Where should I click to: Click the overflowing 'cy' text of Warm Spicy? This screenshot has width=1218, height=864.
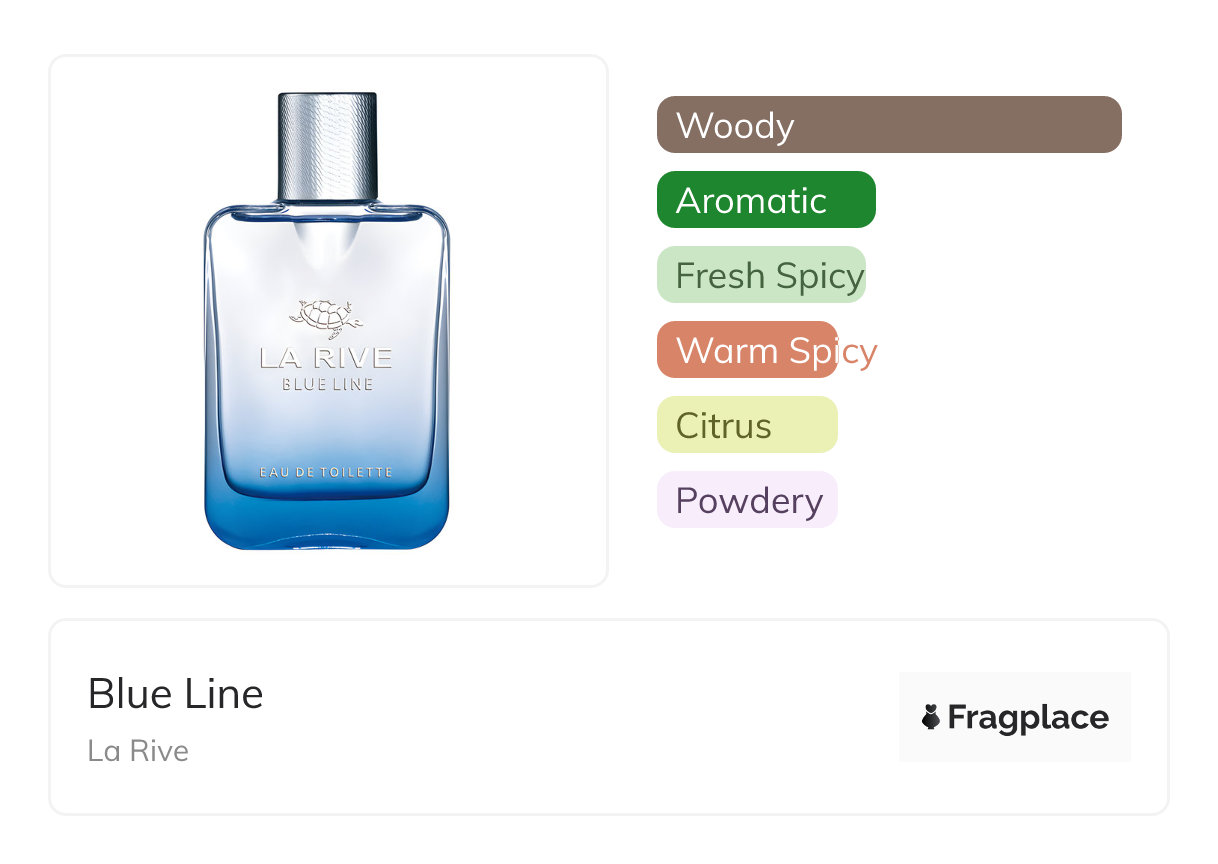[858, 350]
